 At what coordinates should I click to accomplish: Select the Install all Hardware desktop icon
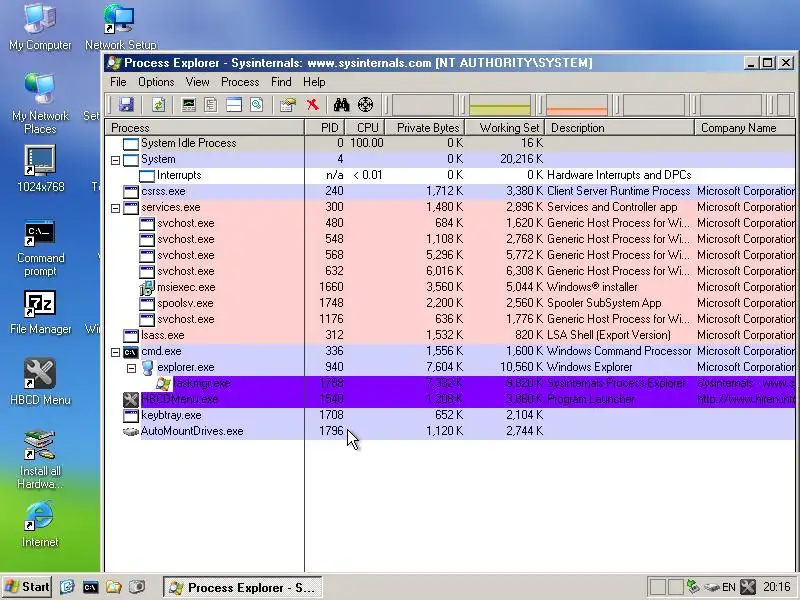[x=40, y=460]
